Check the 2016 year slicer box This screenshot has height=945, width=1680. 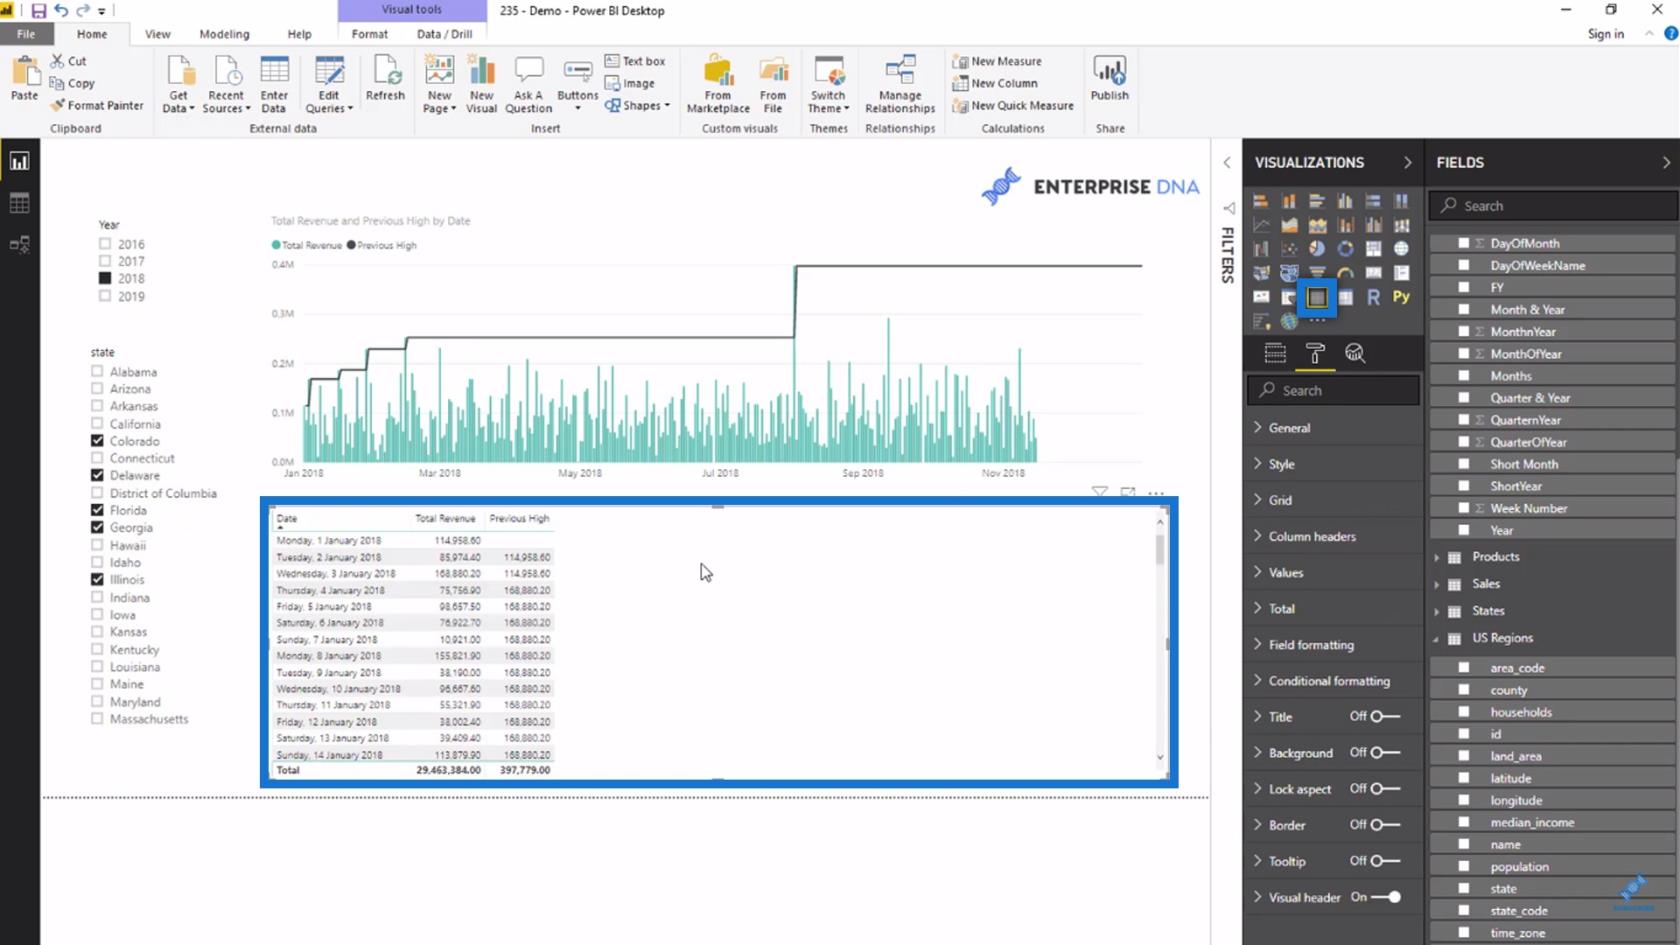coord(105,244)
